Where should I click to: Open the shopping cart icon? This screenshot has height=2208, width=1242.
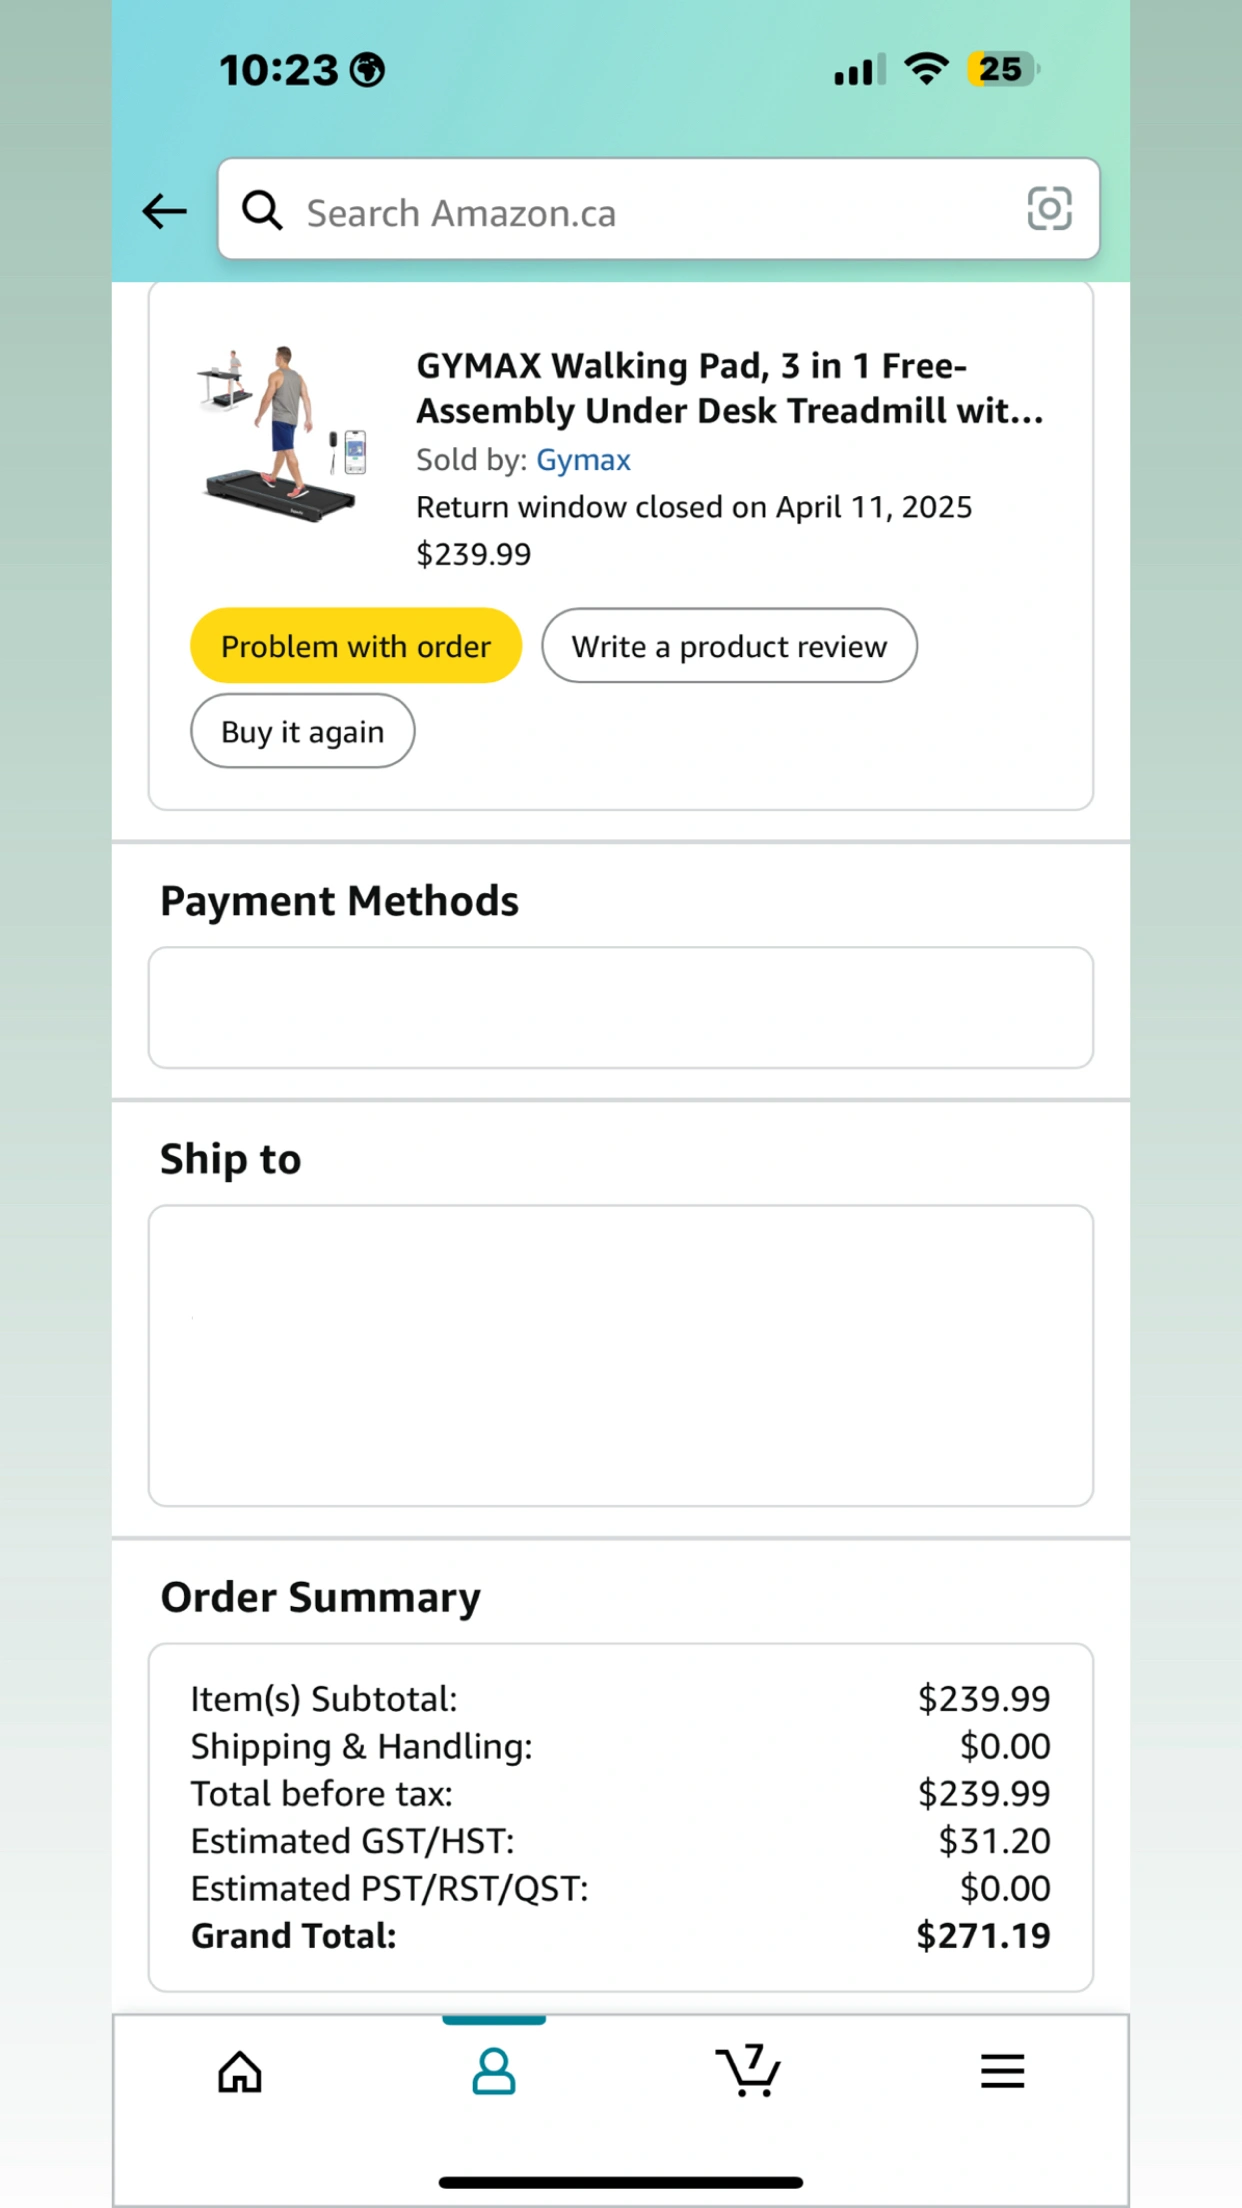(748, 2070)
